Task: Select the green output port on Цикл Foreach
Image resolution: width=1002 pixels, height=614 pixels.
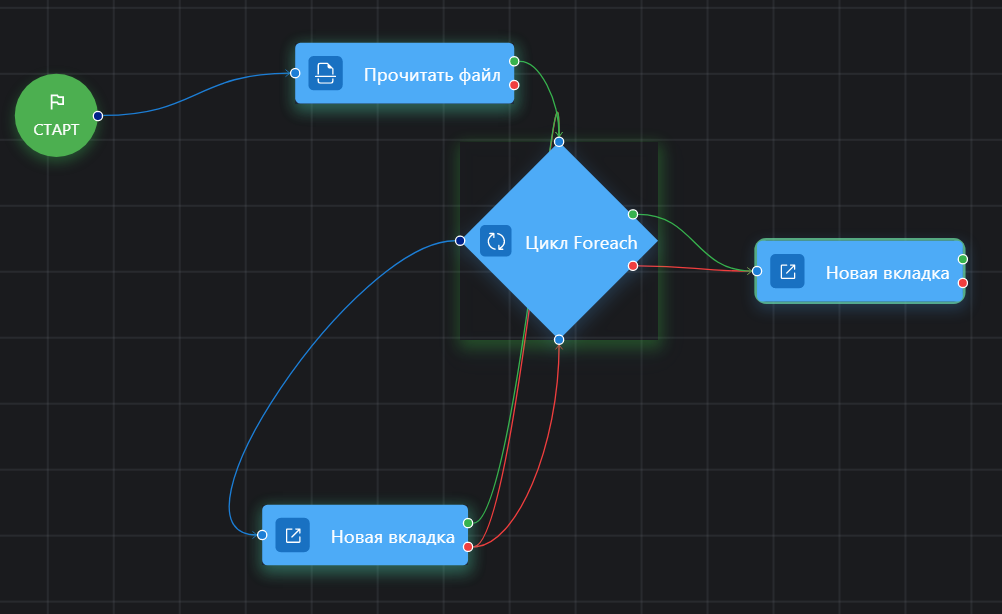Action: 633,214
